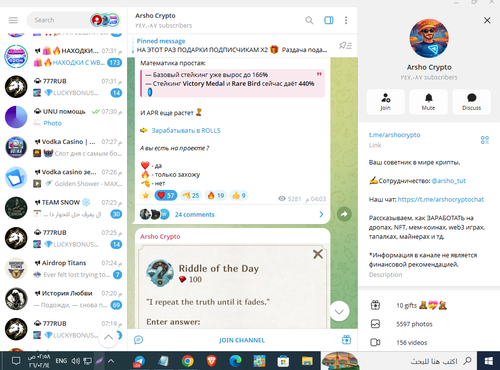Screen dimensions: 500x370
Task: Launch Google Chrome from the taskbar
Action: coord(188,361)
